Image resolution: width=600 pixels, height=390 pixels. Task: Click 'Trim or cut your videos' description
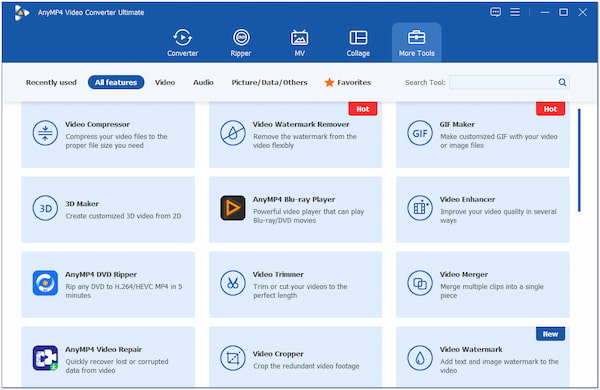300,291
